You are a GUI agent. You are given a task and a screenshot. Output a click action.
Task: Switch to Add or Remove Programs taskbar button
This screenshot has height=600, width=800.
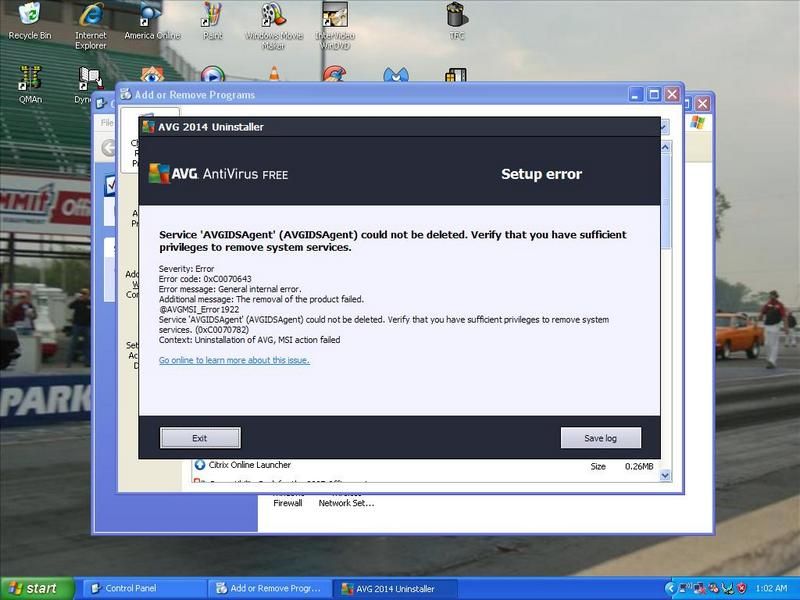click(x=270, y=588)
